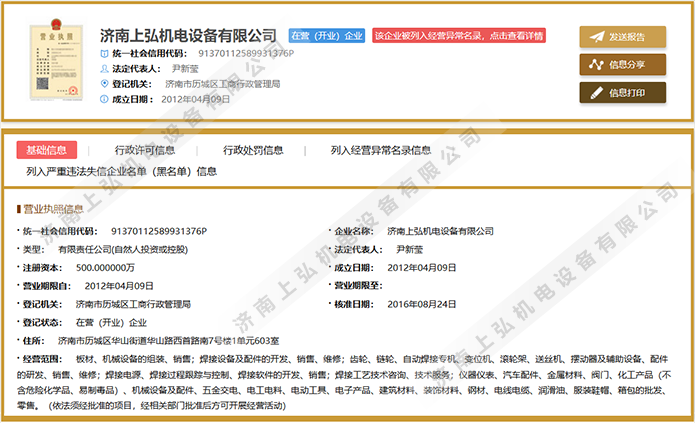Viewport: 695px width, 423px height.
Task: Click the share icon on 信息分享
Action: 597,65
